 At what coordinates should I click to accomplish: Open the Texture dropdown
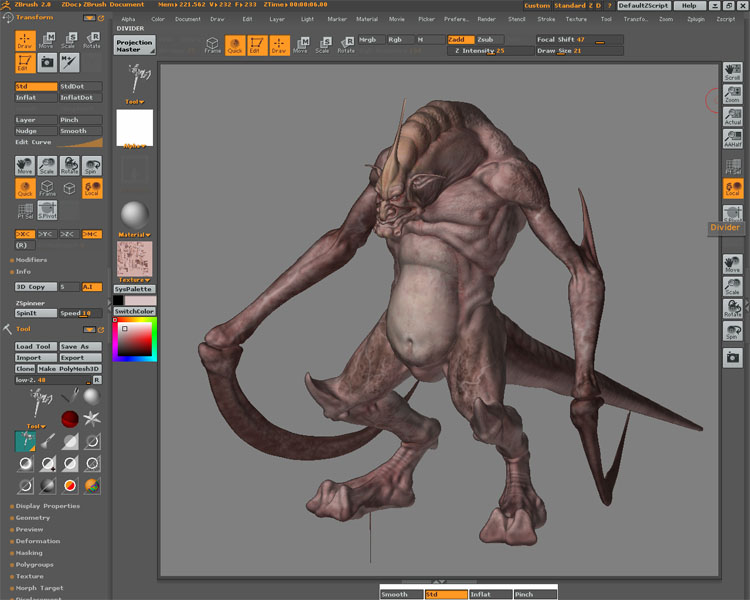tap(134, 280)
